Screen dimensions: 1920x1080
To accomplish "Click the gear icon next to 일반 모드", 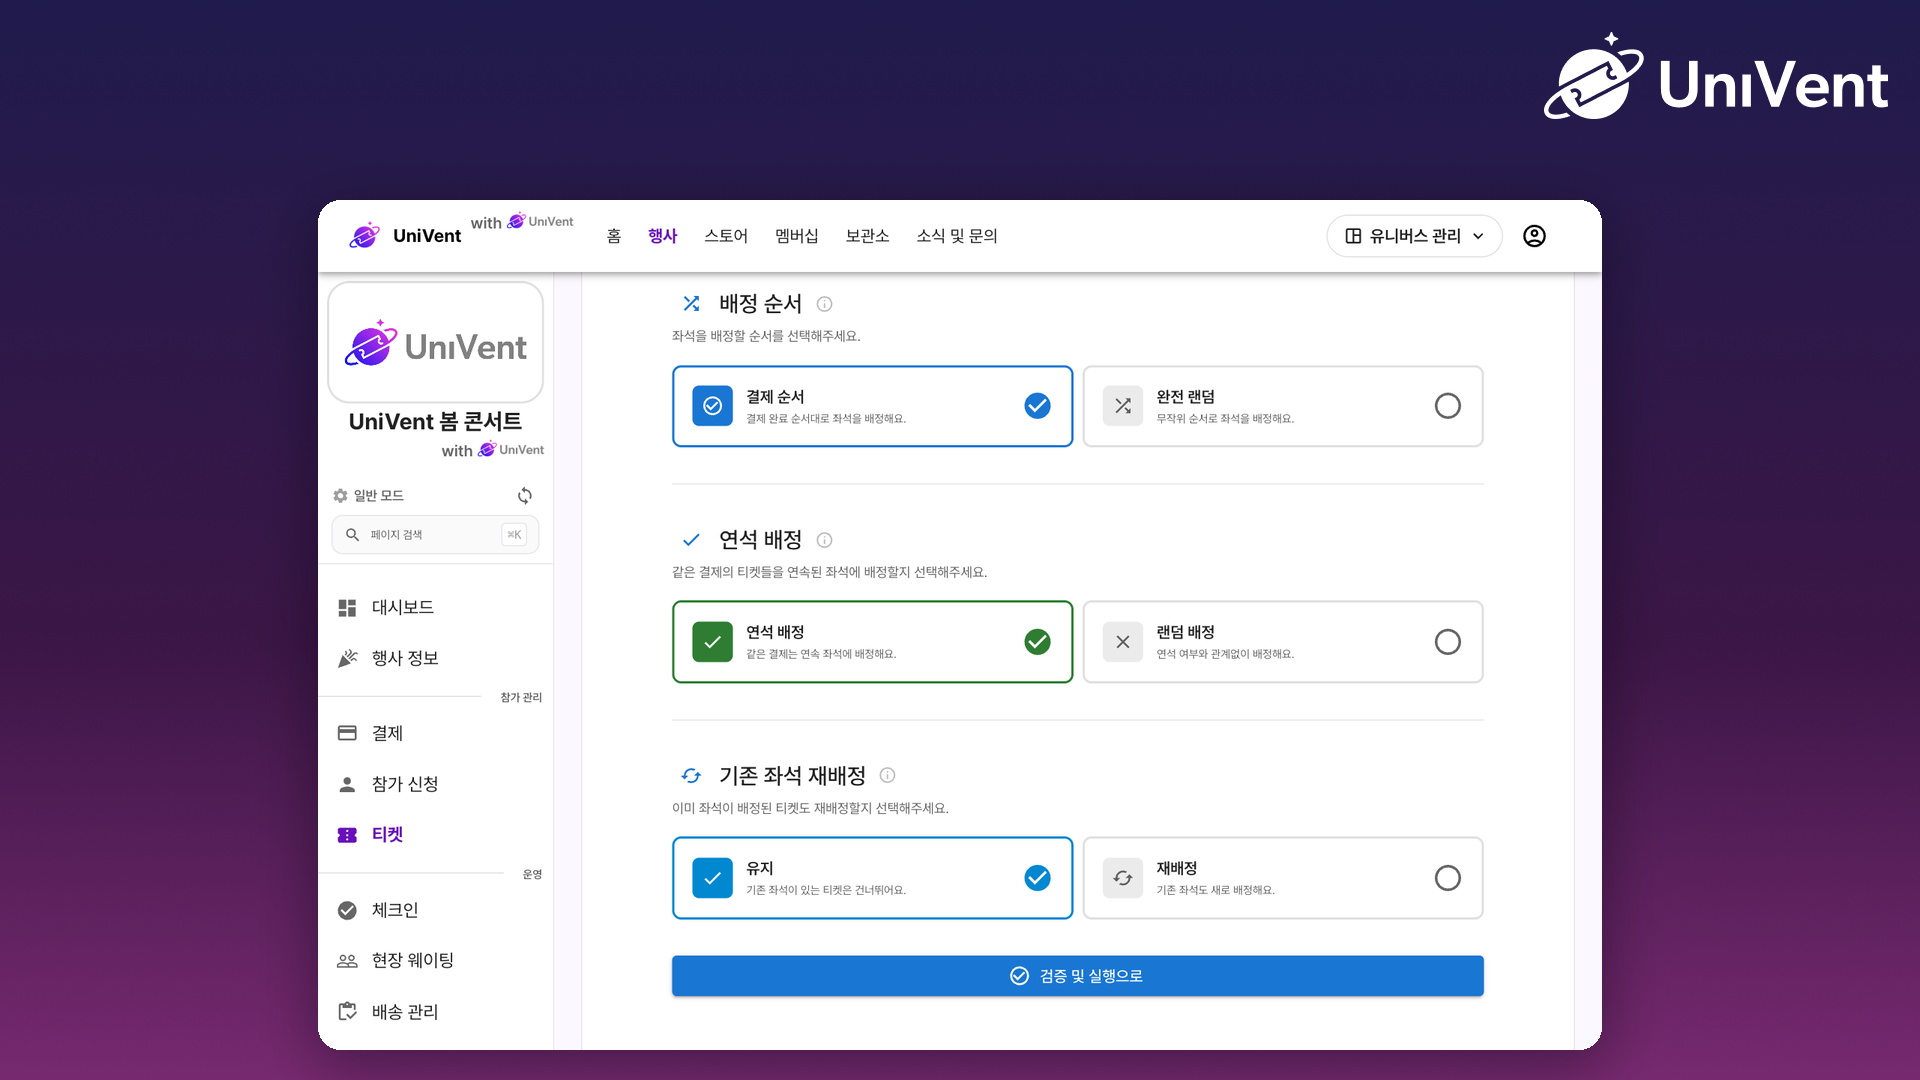I will click(x=340, y=496).
